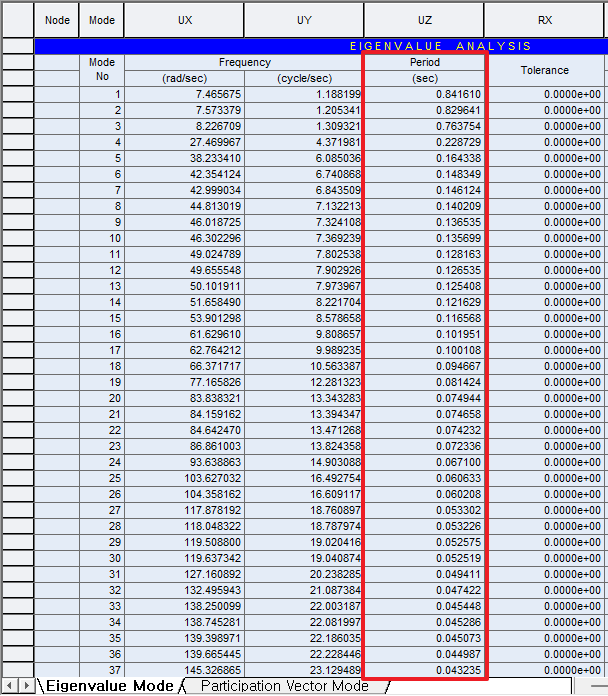Select the RX column header
Image resolution: width=608 pixels, height=696 pixels.
point(545,19)
